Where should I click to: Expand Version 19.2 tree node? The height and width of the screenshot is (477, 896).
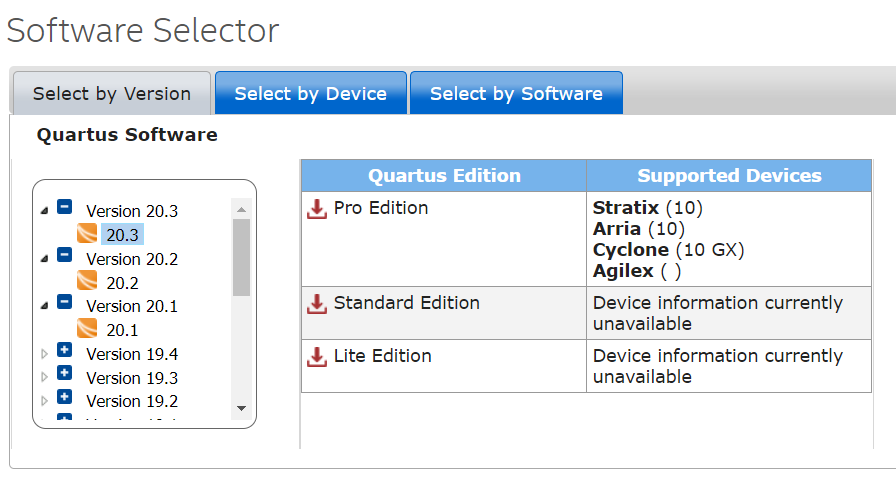coord(65,398)
